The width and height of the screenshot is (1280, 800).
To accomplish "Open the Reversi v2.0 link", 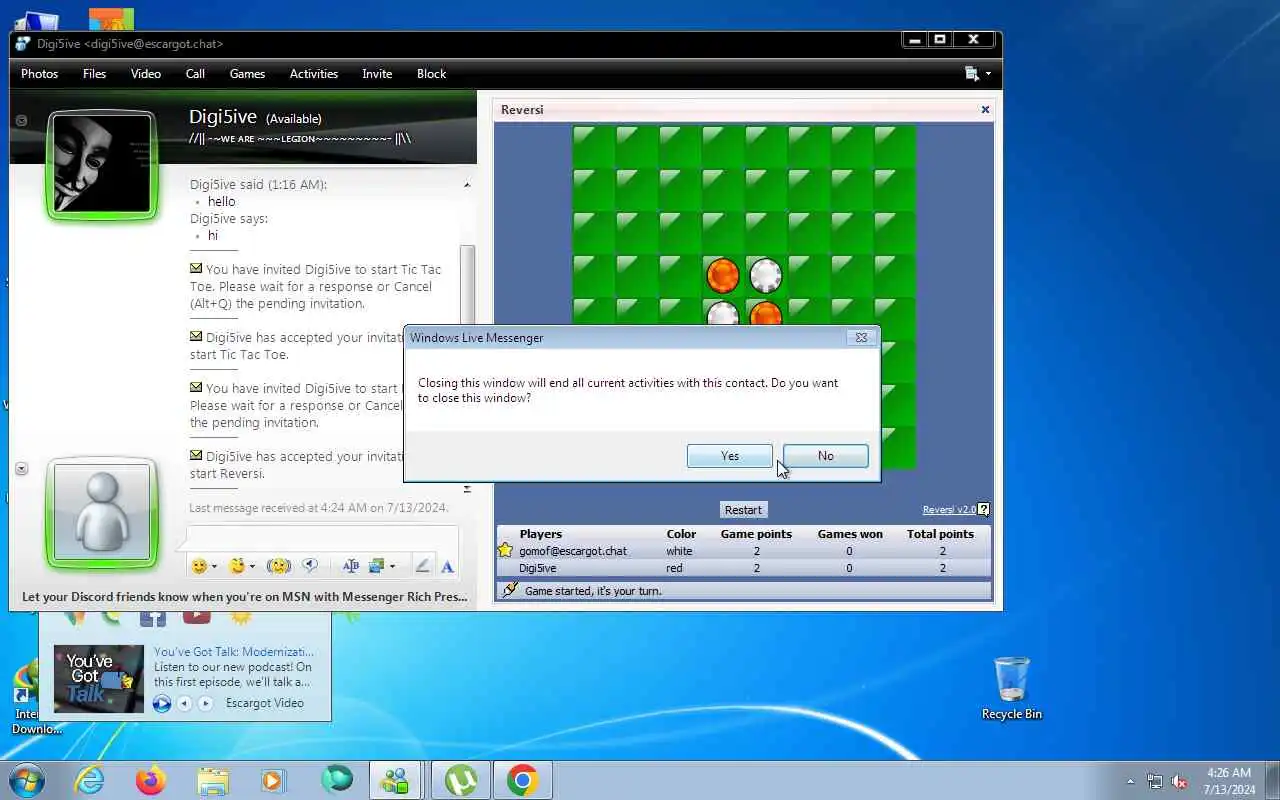I will tap(949, 510).
